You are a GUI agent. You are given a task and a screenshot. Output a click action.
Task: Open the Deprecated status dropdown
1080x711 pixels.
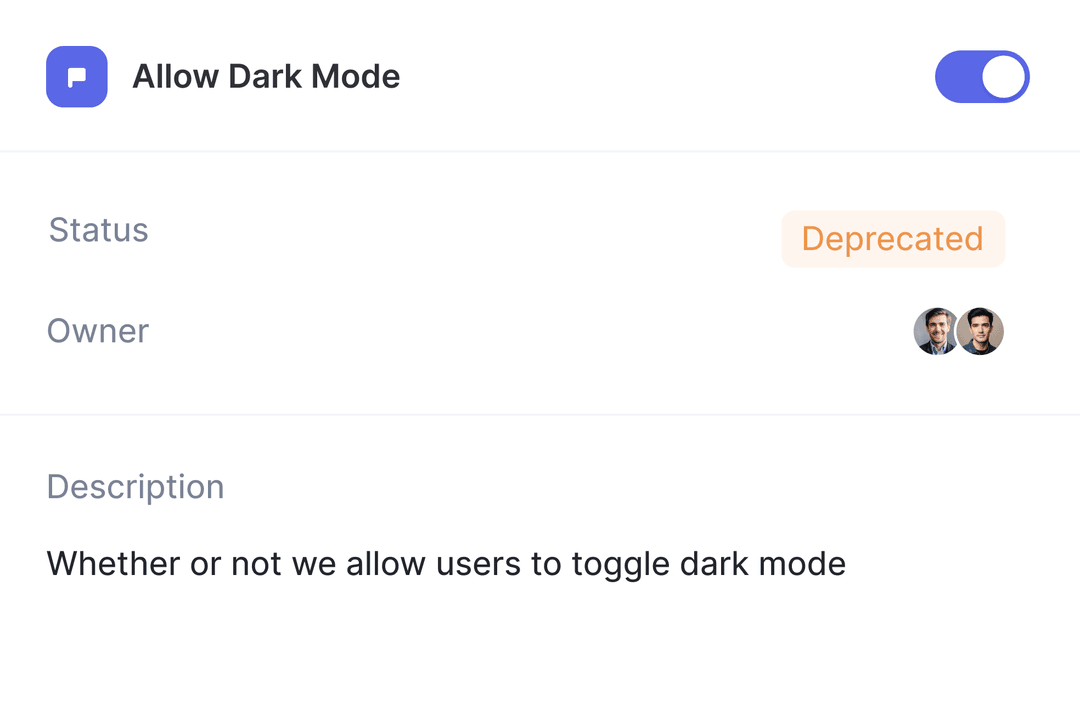point(892,239)
